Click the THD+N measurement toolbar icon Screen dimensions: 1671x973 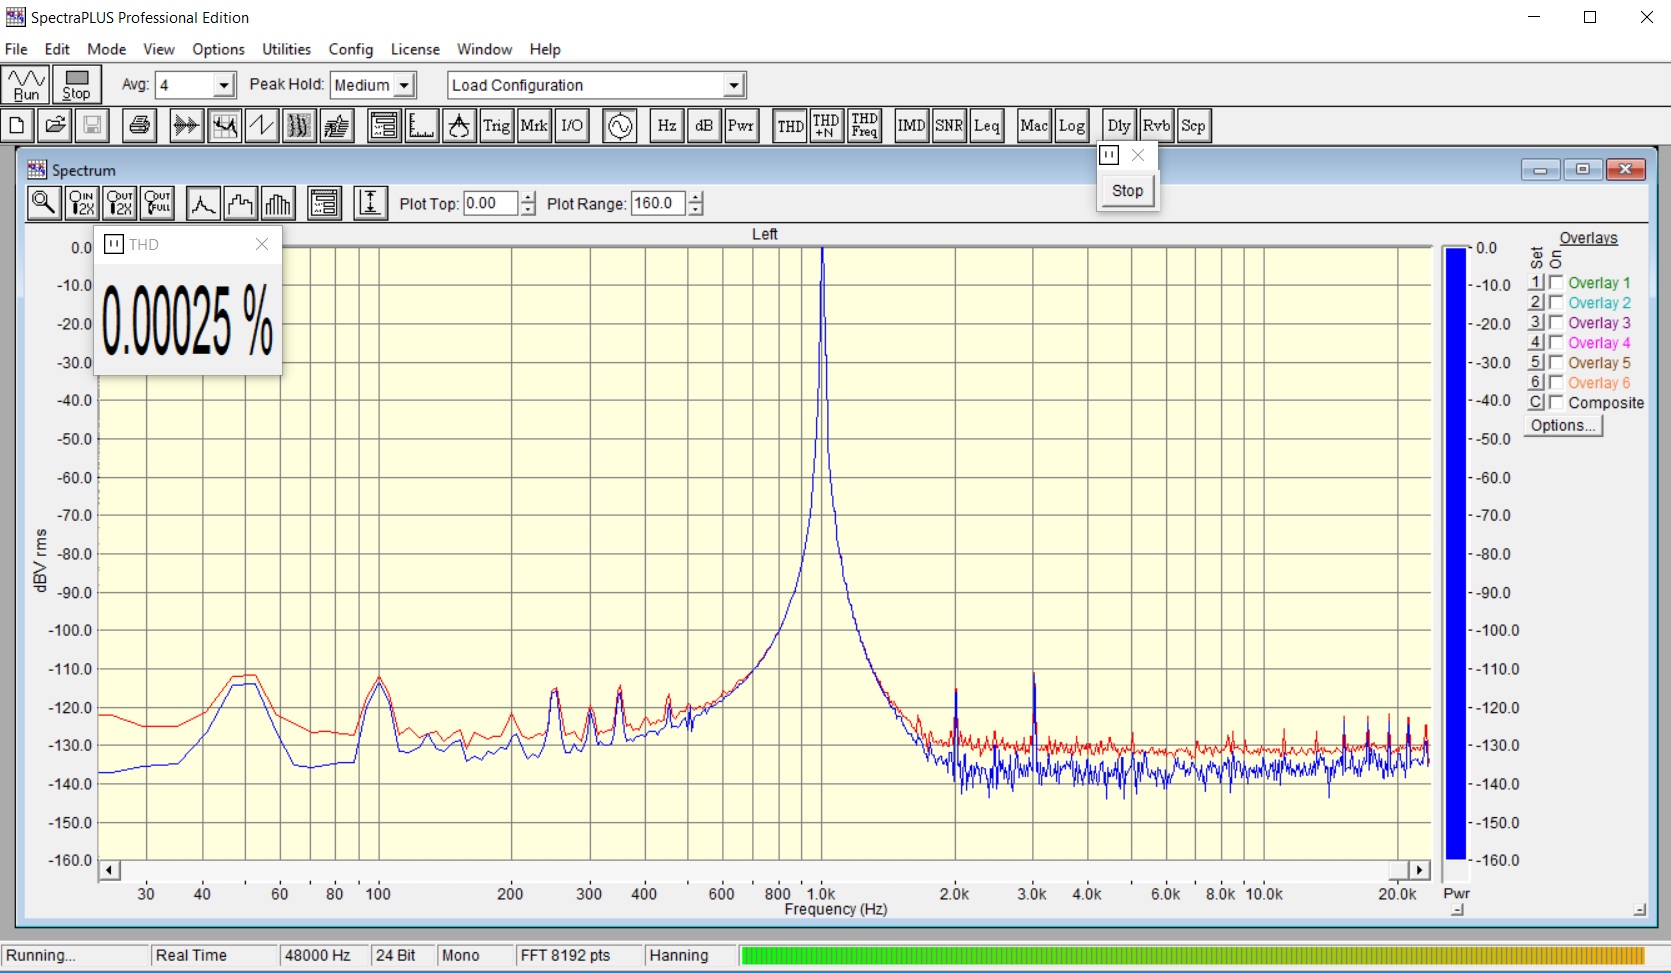826,126
